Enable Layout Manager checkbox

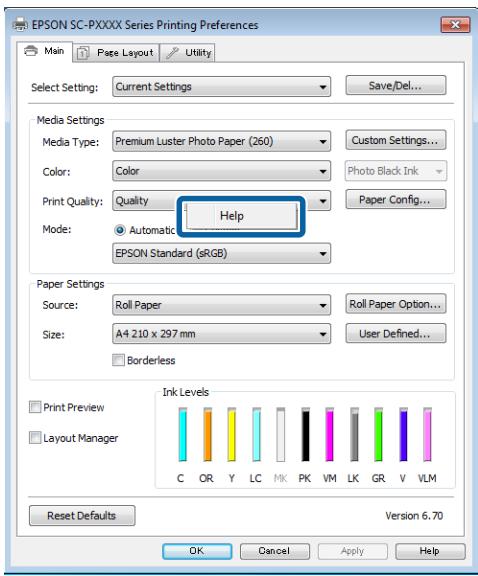(35, 438)
